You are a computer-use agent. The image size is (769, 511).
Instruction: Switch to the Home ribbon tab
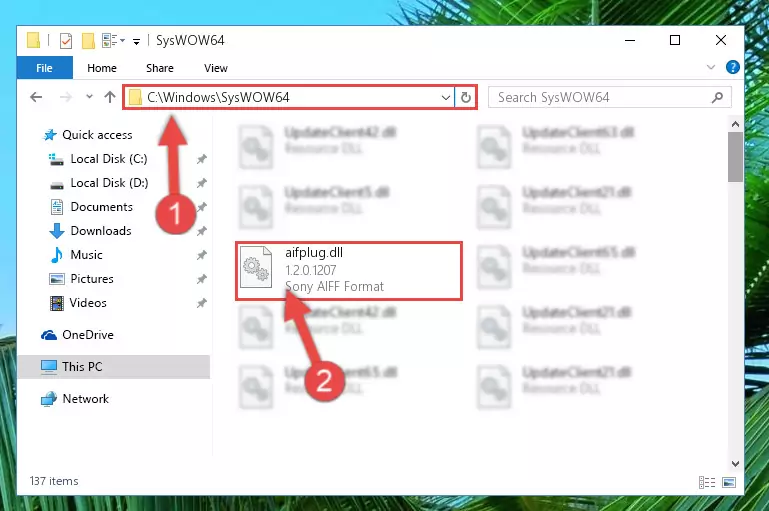click(102, 68)
